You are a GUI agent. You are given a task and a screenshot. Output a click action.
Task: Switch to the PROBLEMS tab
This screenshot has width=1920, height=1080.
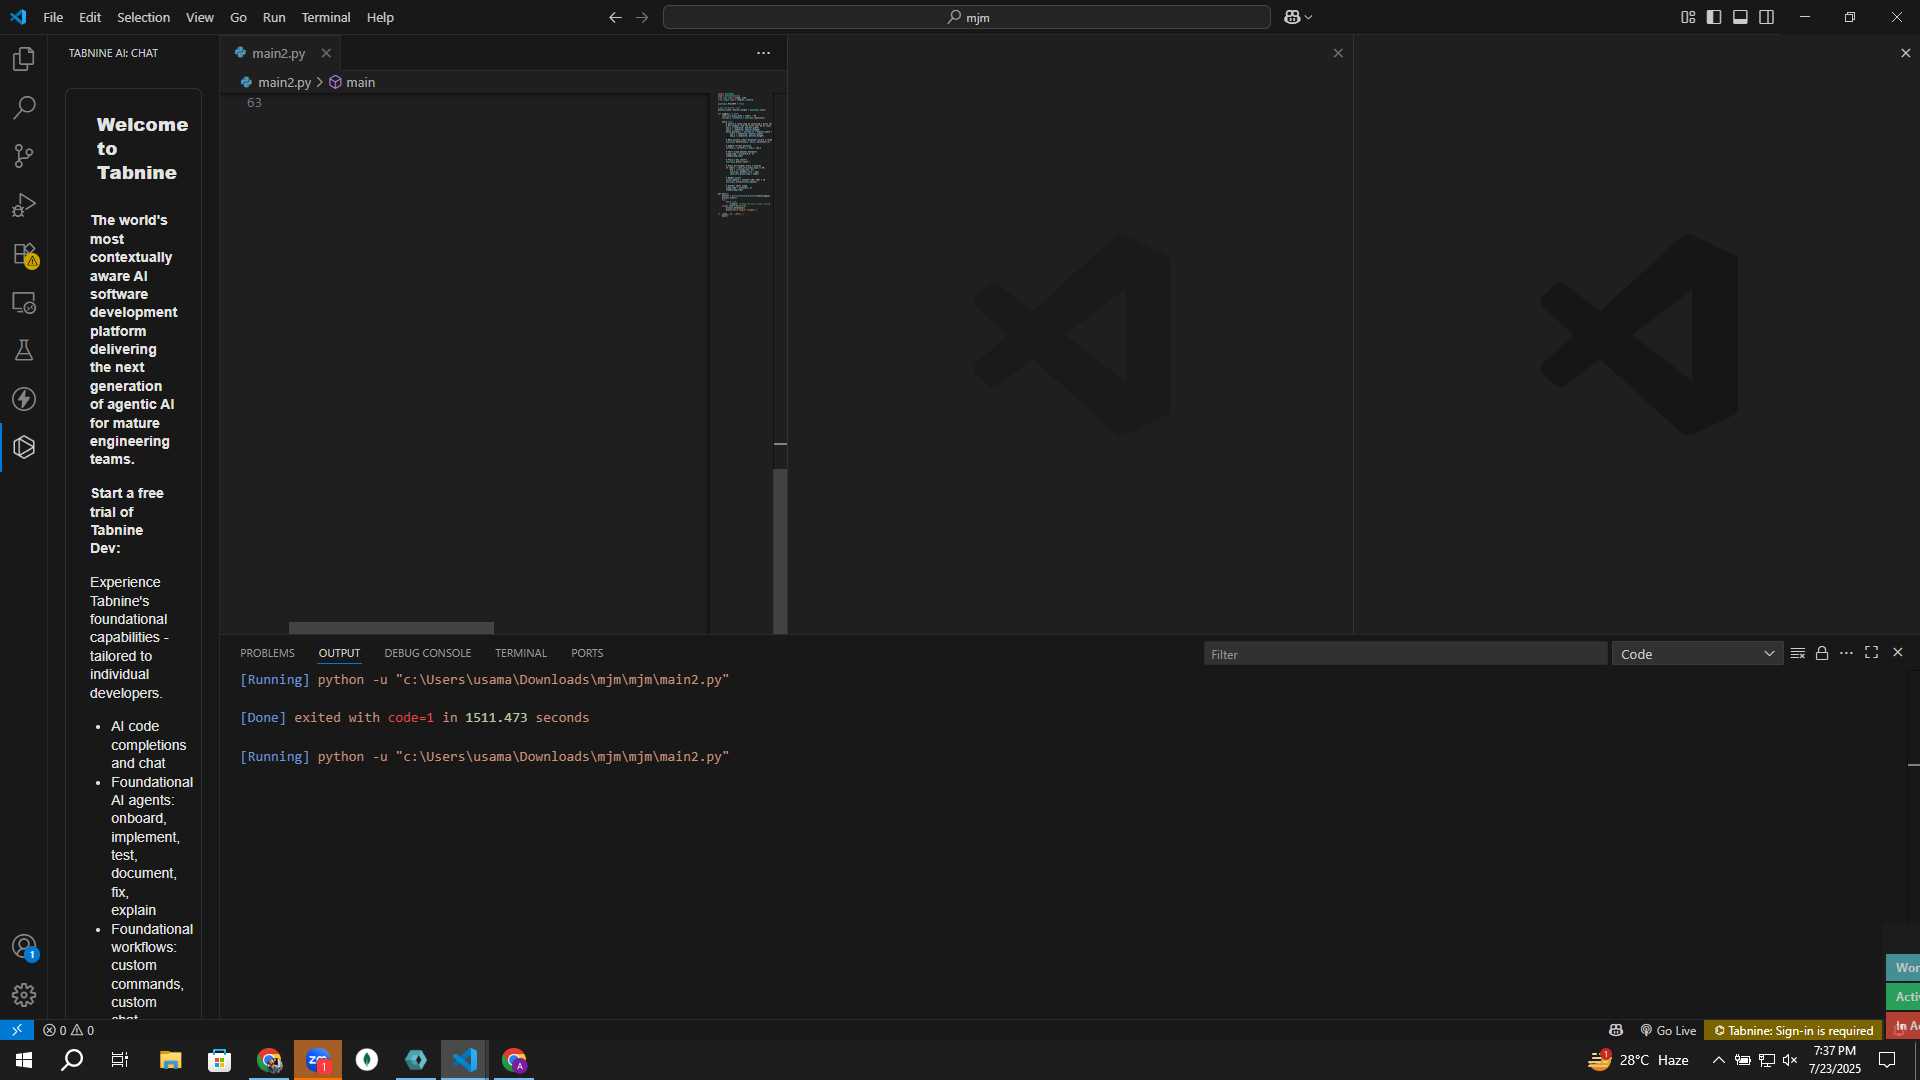tap(267, 653)
